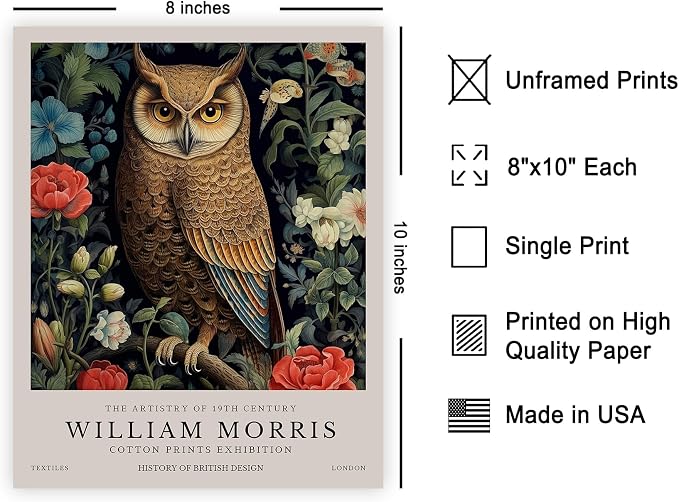Screen dimensions: 679x502
Task: Click the 'WILLIAM MORRIS' title on poster
Action: (x=201, y=430)
